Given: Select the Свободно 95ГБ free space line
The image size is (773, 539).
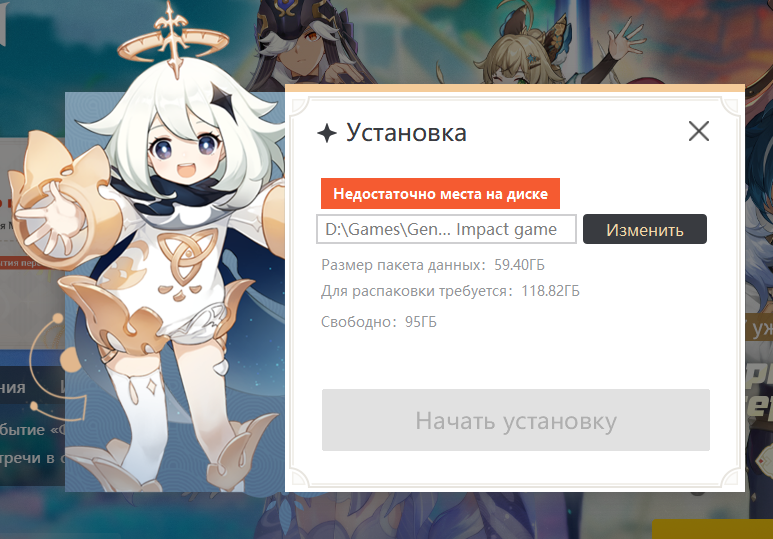Looking at the screenshot, I should pos(379,322).
